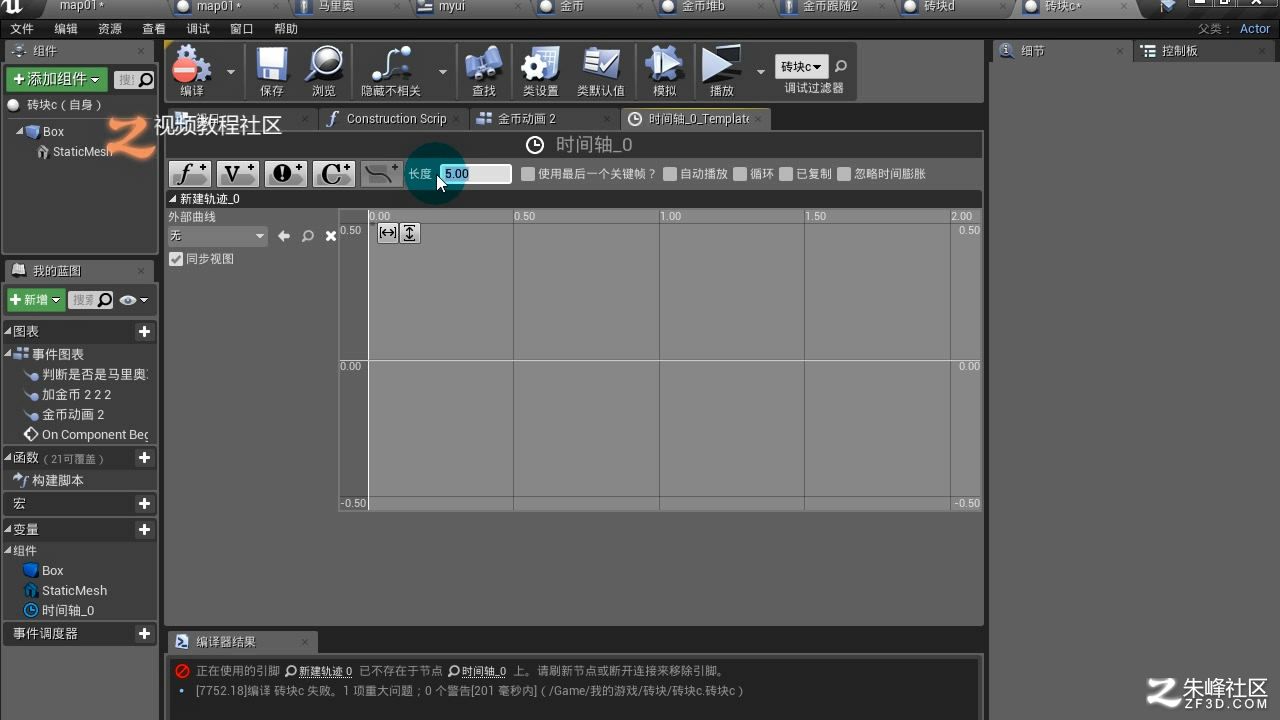Click the 浏览 browse icon
This screenshot has width=1280, height=720.
tap(324, 71)
